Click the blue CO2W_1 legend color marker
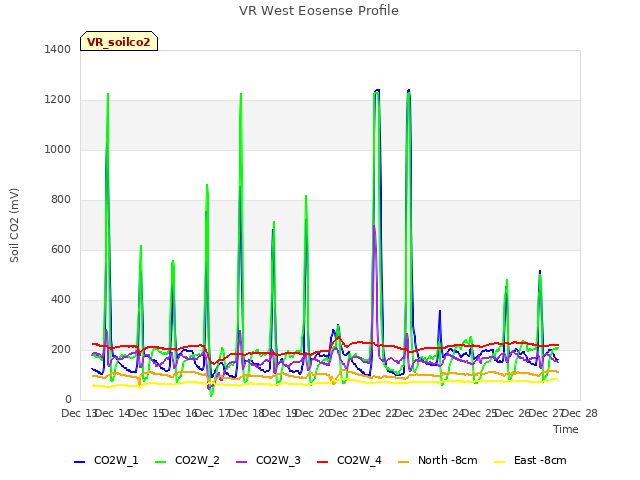This screenshot has width=640, height=480. (x=79, y=462)
